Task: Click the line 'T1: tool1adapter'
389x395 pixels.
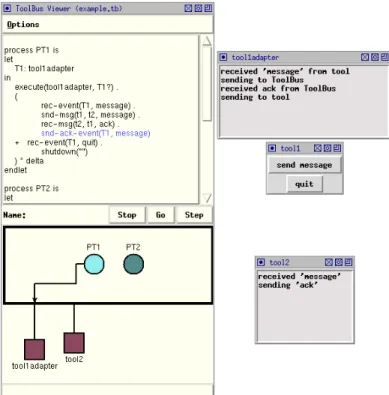Action: [44, 69]
